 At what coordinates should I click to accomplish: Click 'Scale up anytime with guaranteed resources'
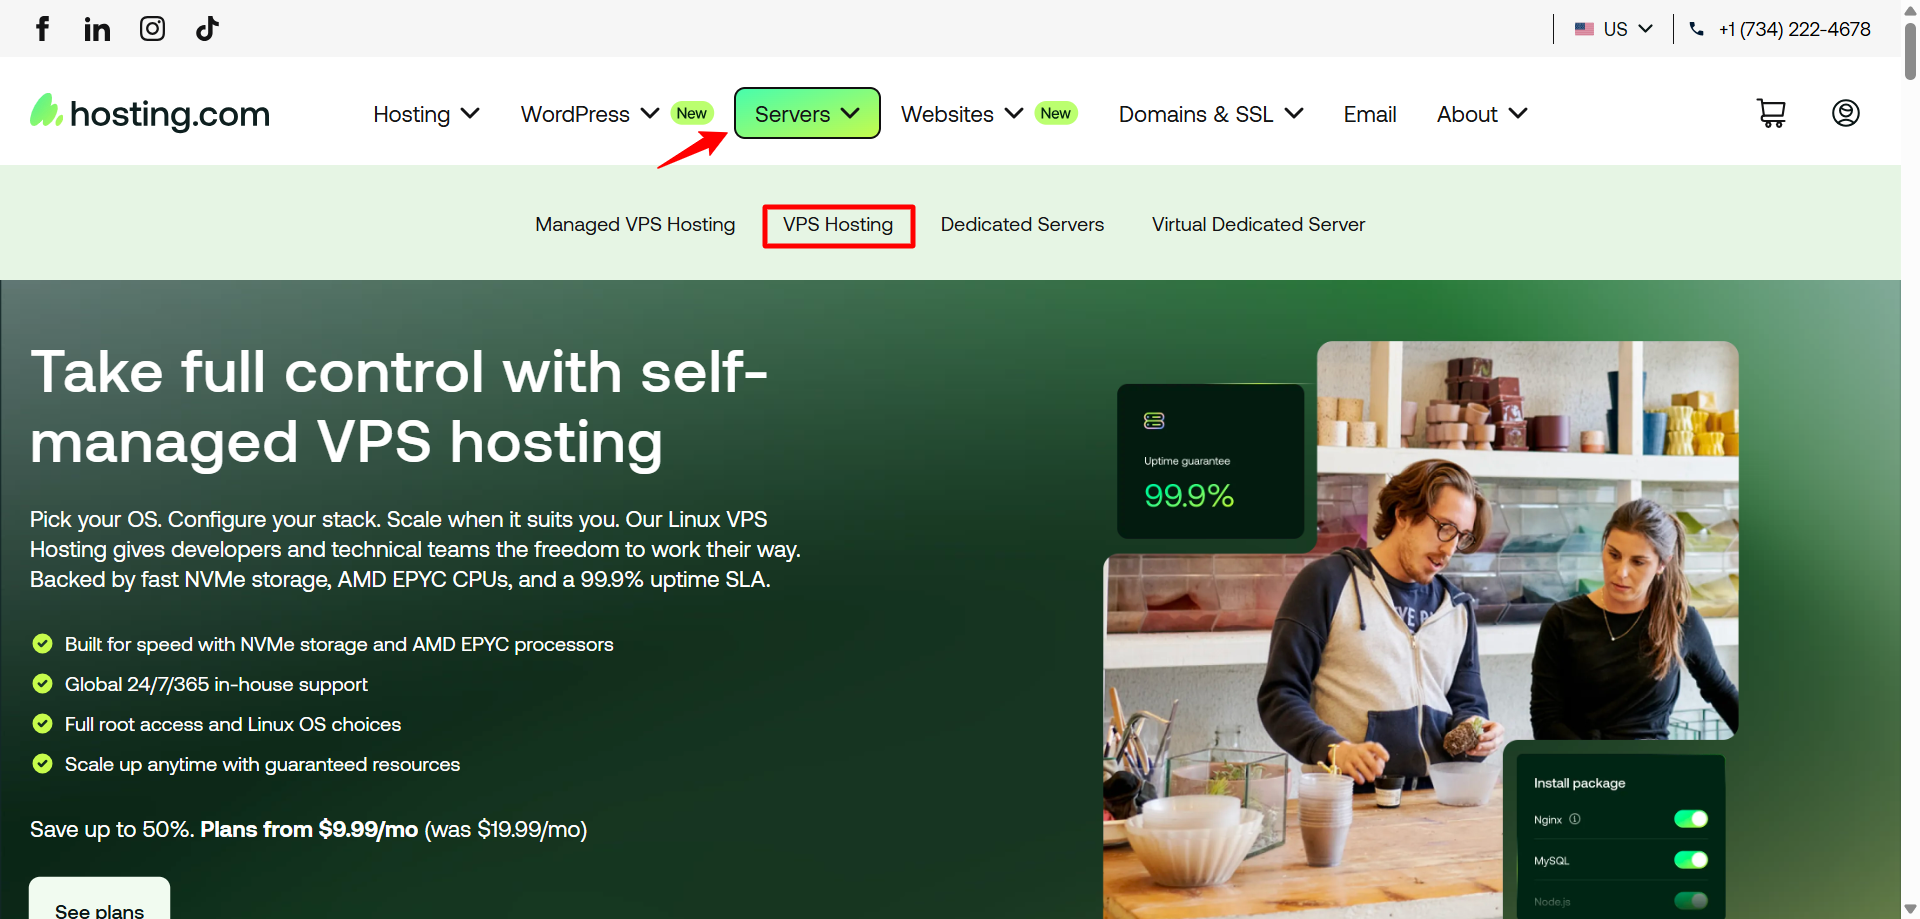pos(262,764)
